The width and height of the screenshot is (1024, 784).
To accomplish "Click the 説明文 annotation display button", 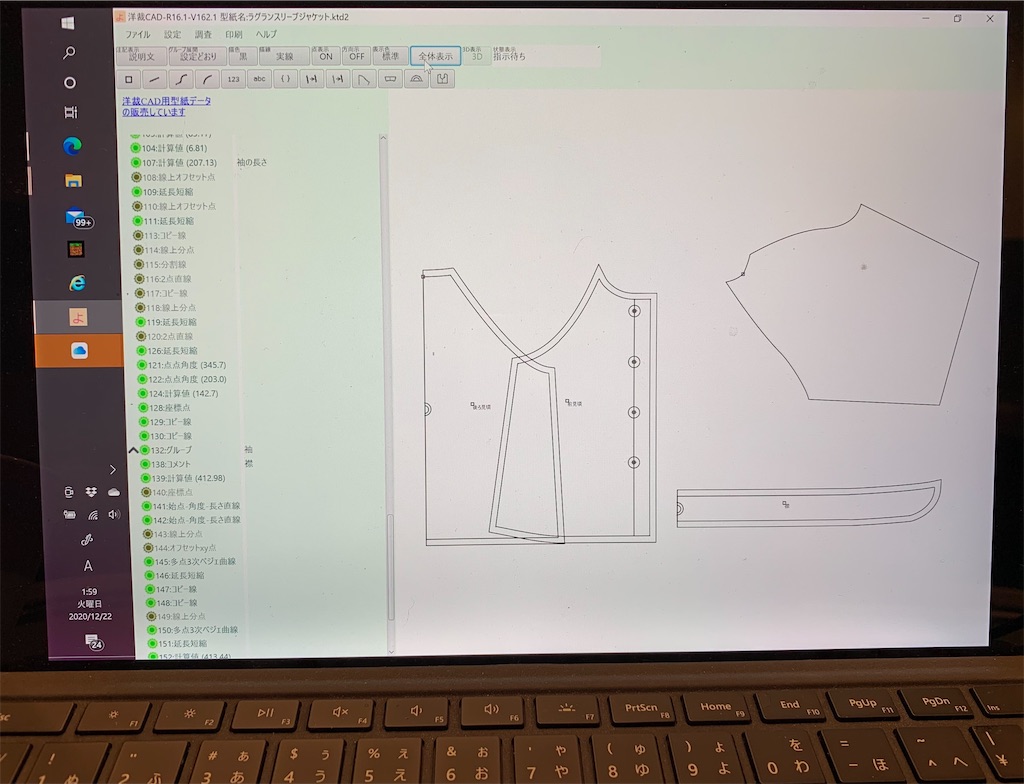I will pyautogui.click(x=142, y=56).
